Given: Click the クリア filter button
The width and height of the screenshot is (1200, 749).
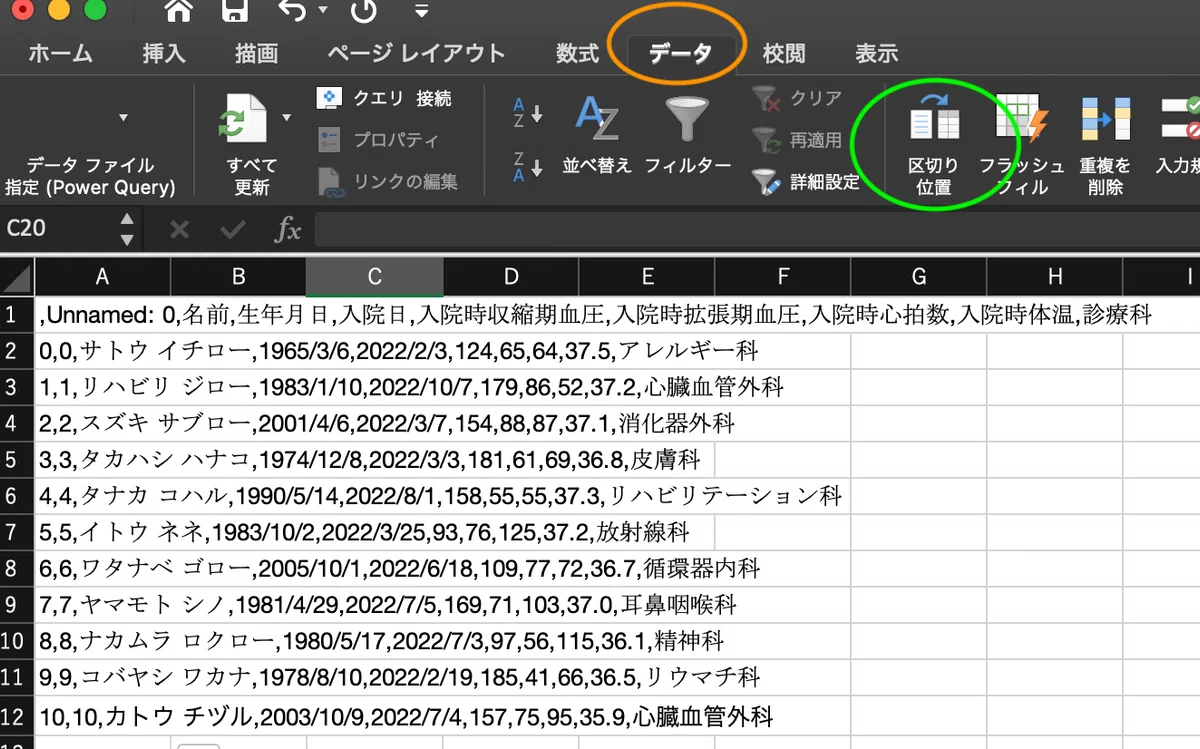Looking at the screenshot, I should (x=797, y=98).
